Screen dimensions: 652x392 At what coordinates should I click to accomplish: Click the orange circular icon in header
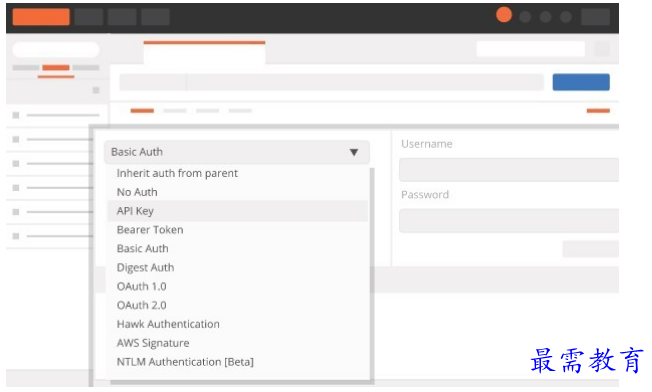coord(504,15)
